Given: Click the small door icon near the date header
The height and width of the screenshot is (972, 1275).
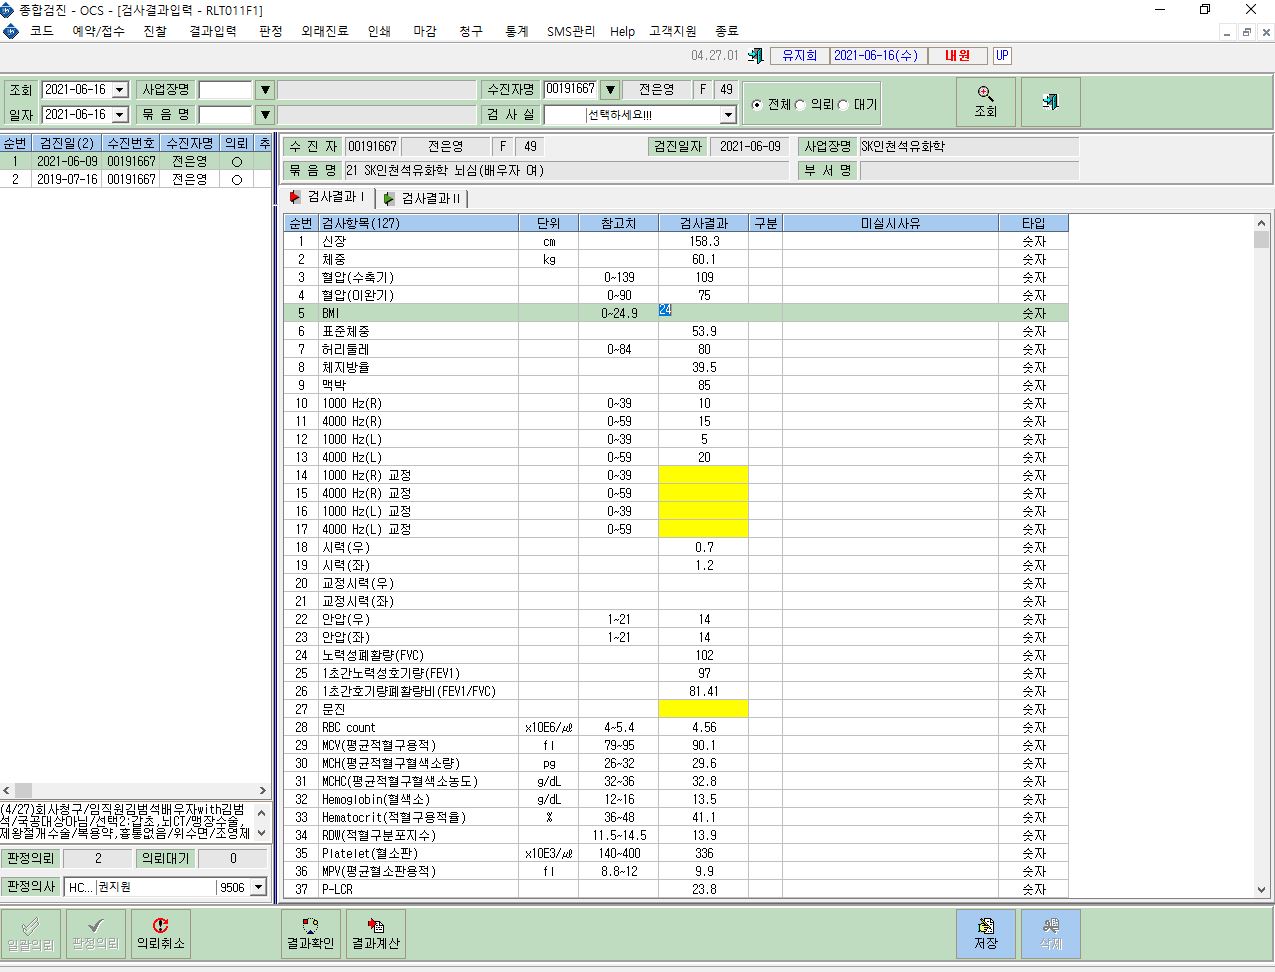Looking at the screenshot, I should pyautogui.click(x=755, y=56).
